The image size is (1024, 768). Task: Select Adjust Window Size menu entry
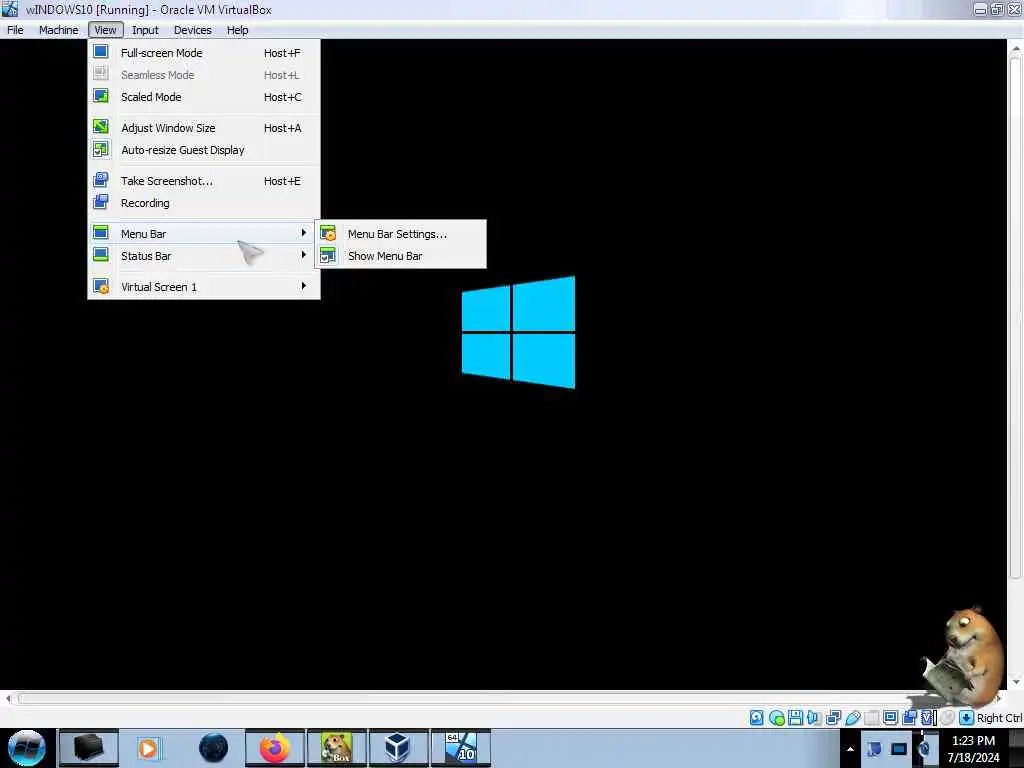(x=204, y=128)
